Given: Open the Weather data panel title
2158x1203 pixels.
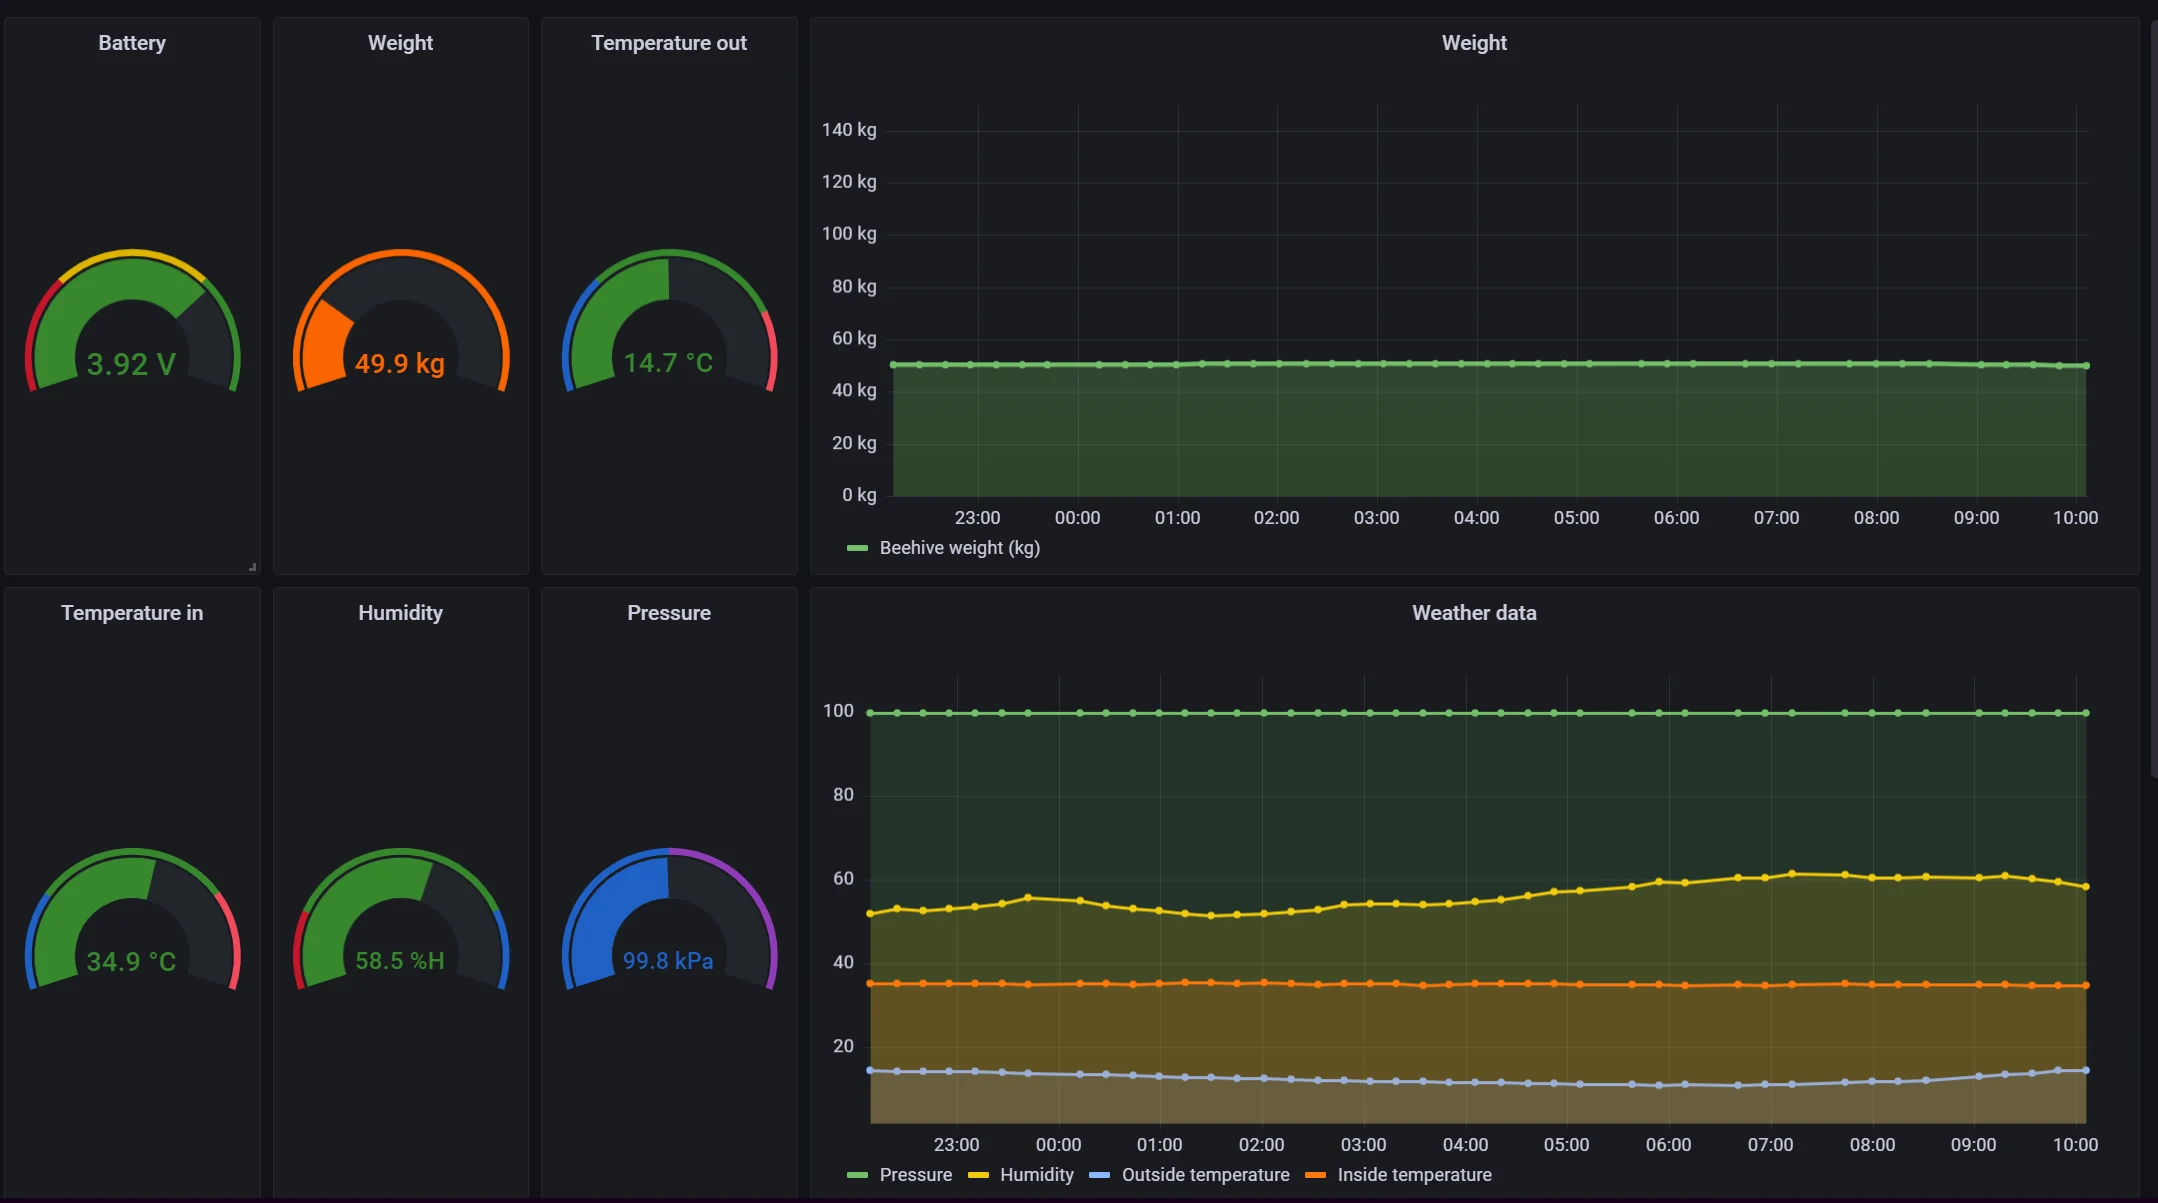Looking at the screenshot, I should [1474, 613].
